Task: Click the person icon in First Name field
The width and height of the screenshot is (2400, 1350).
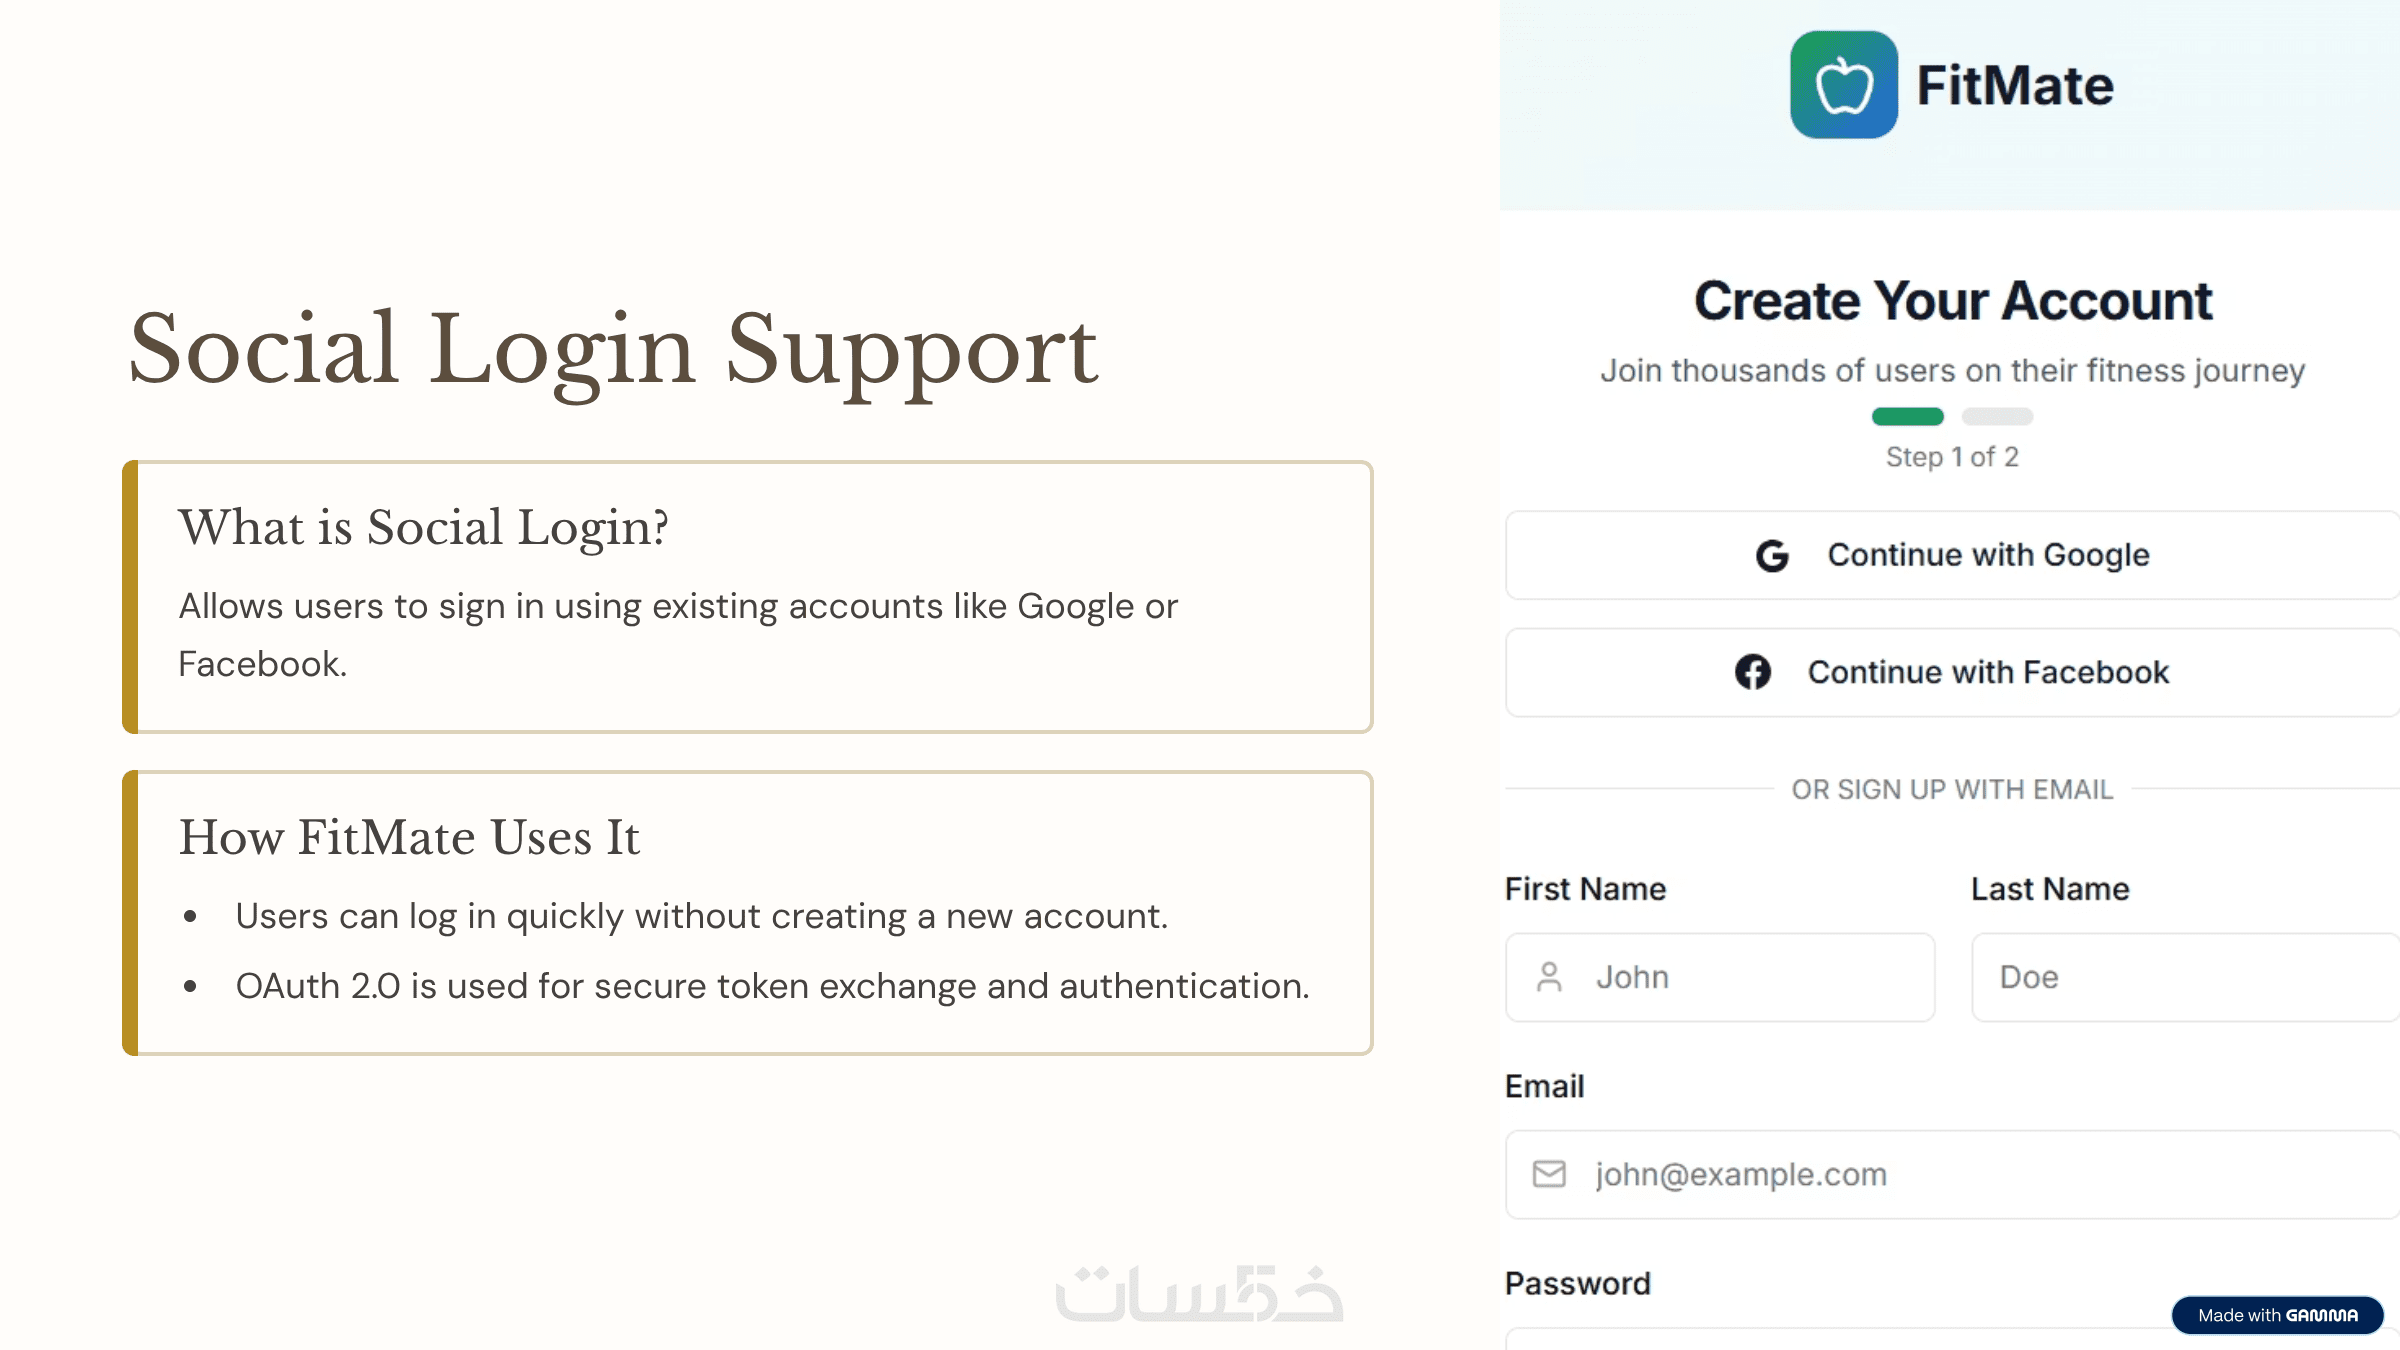Action: point(1549,977)
